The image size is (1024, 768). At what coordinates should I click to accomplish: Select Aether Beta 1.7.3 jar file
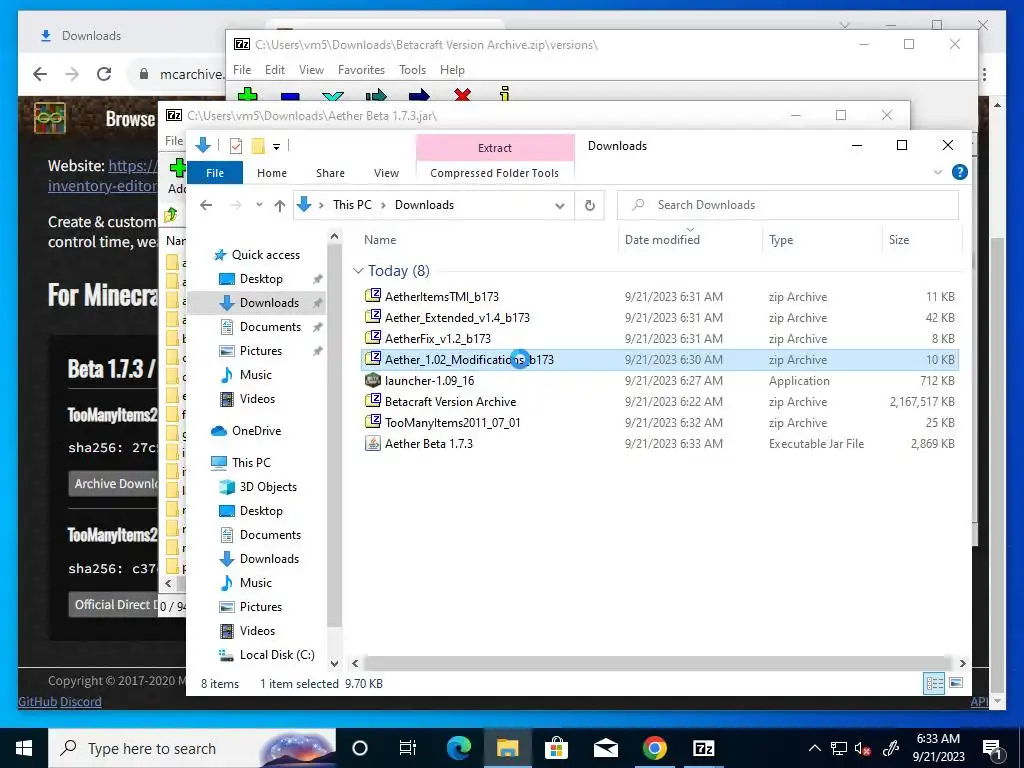click(660, 443)
